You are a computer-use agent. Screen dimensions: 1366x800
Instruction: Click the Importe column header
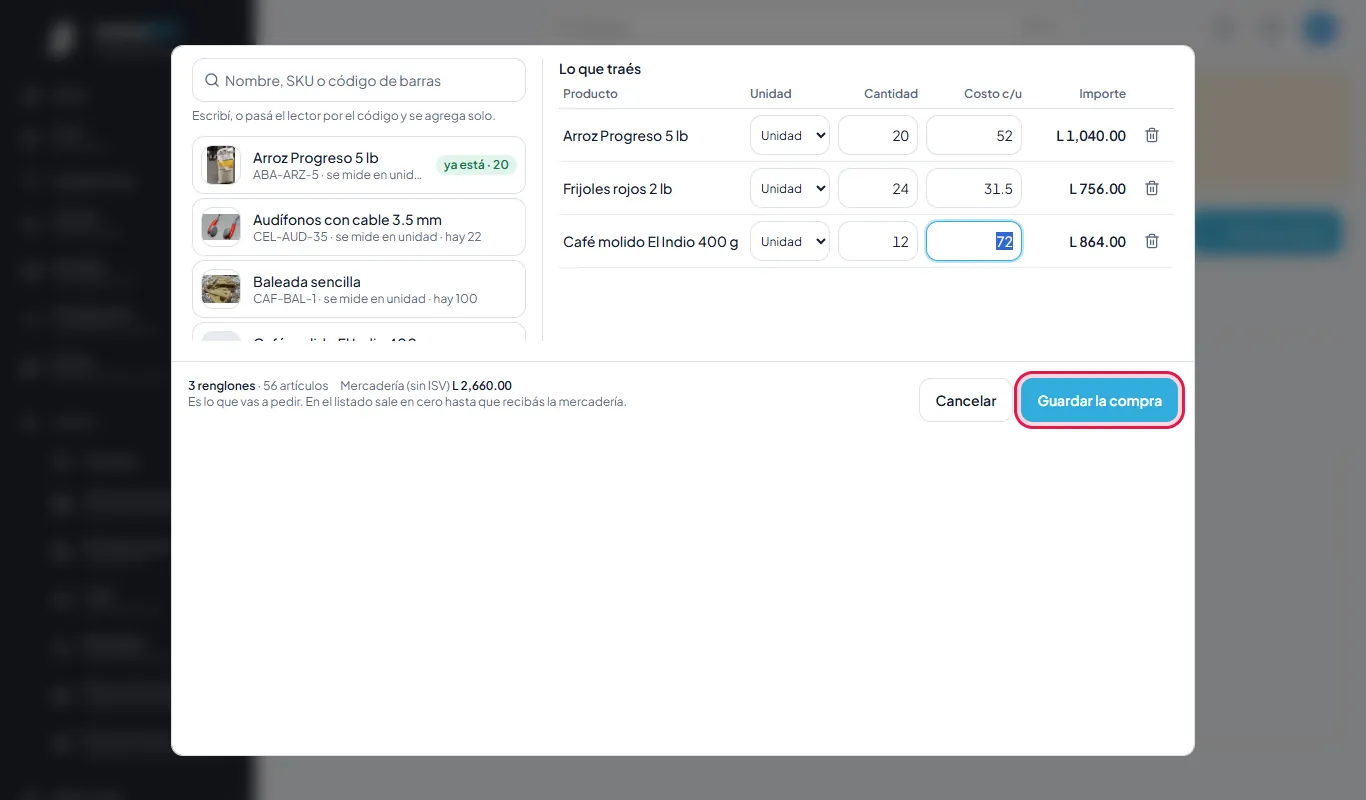[x=1102, y=94]
